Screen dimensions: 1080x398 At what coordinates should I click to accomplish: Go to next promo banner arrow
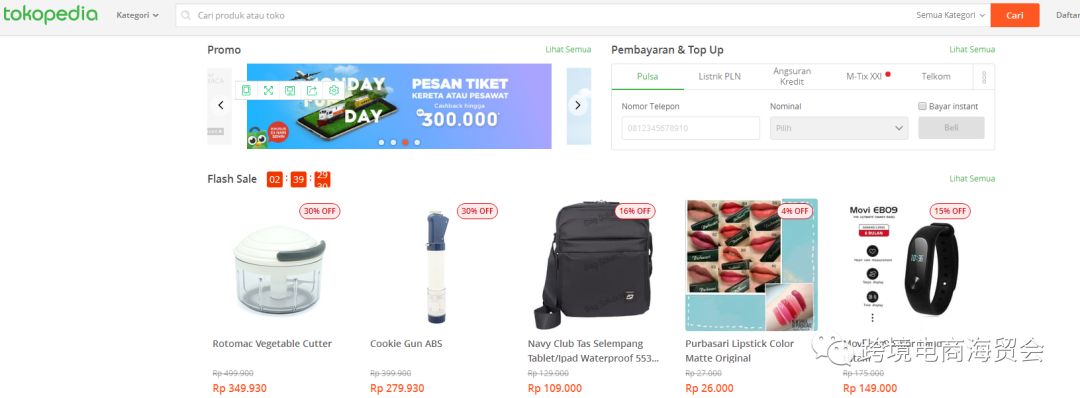pos(578,105)
